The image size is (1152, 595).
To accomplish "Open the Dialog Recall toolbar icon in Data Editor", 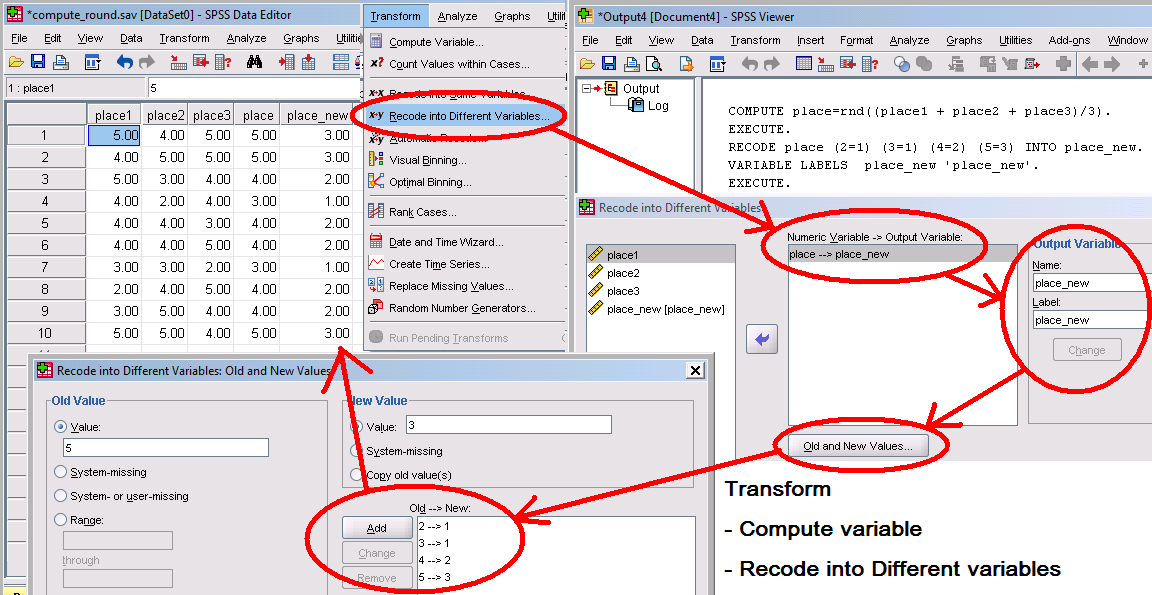I will (x=92, y=62).
